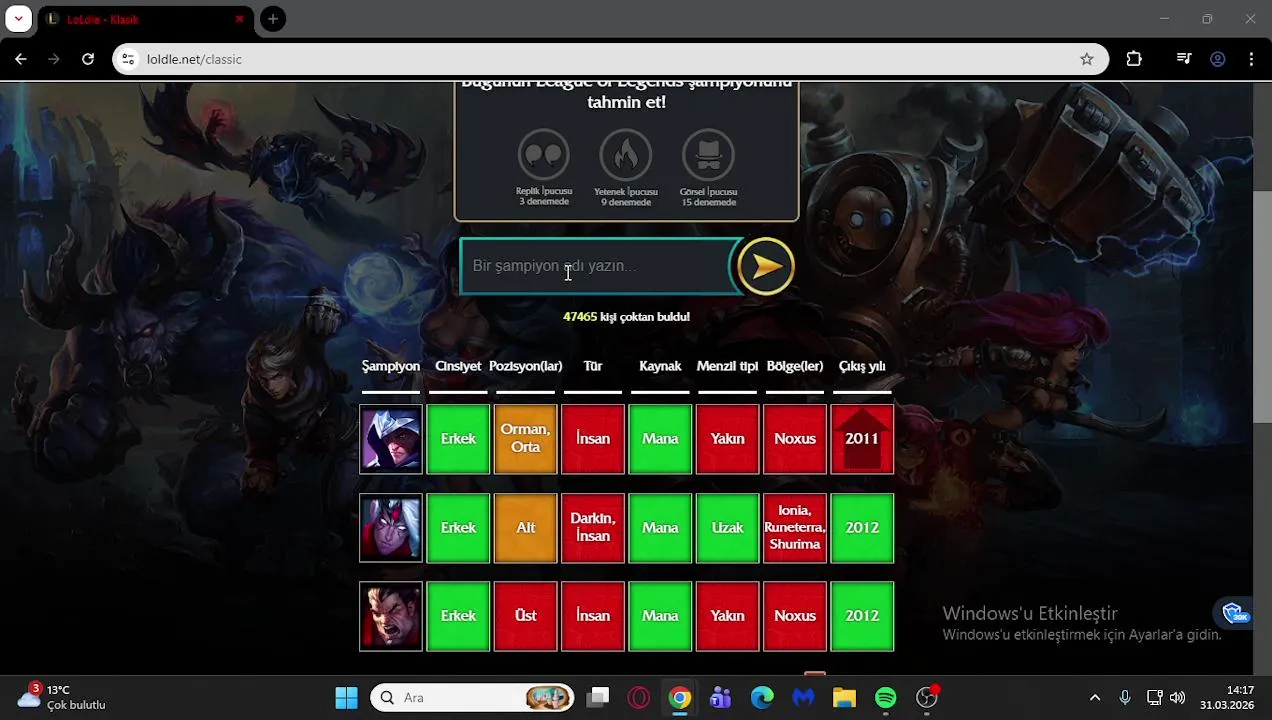Bookmark this page with the star icon
The width and height of the screenshot is (1272, 720).
pyautogui.click(x=1087, y=59)
